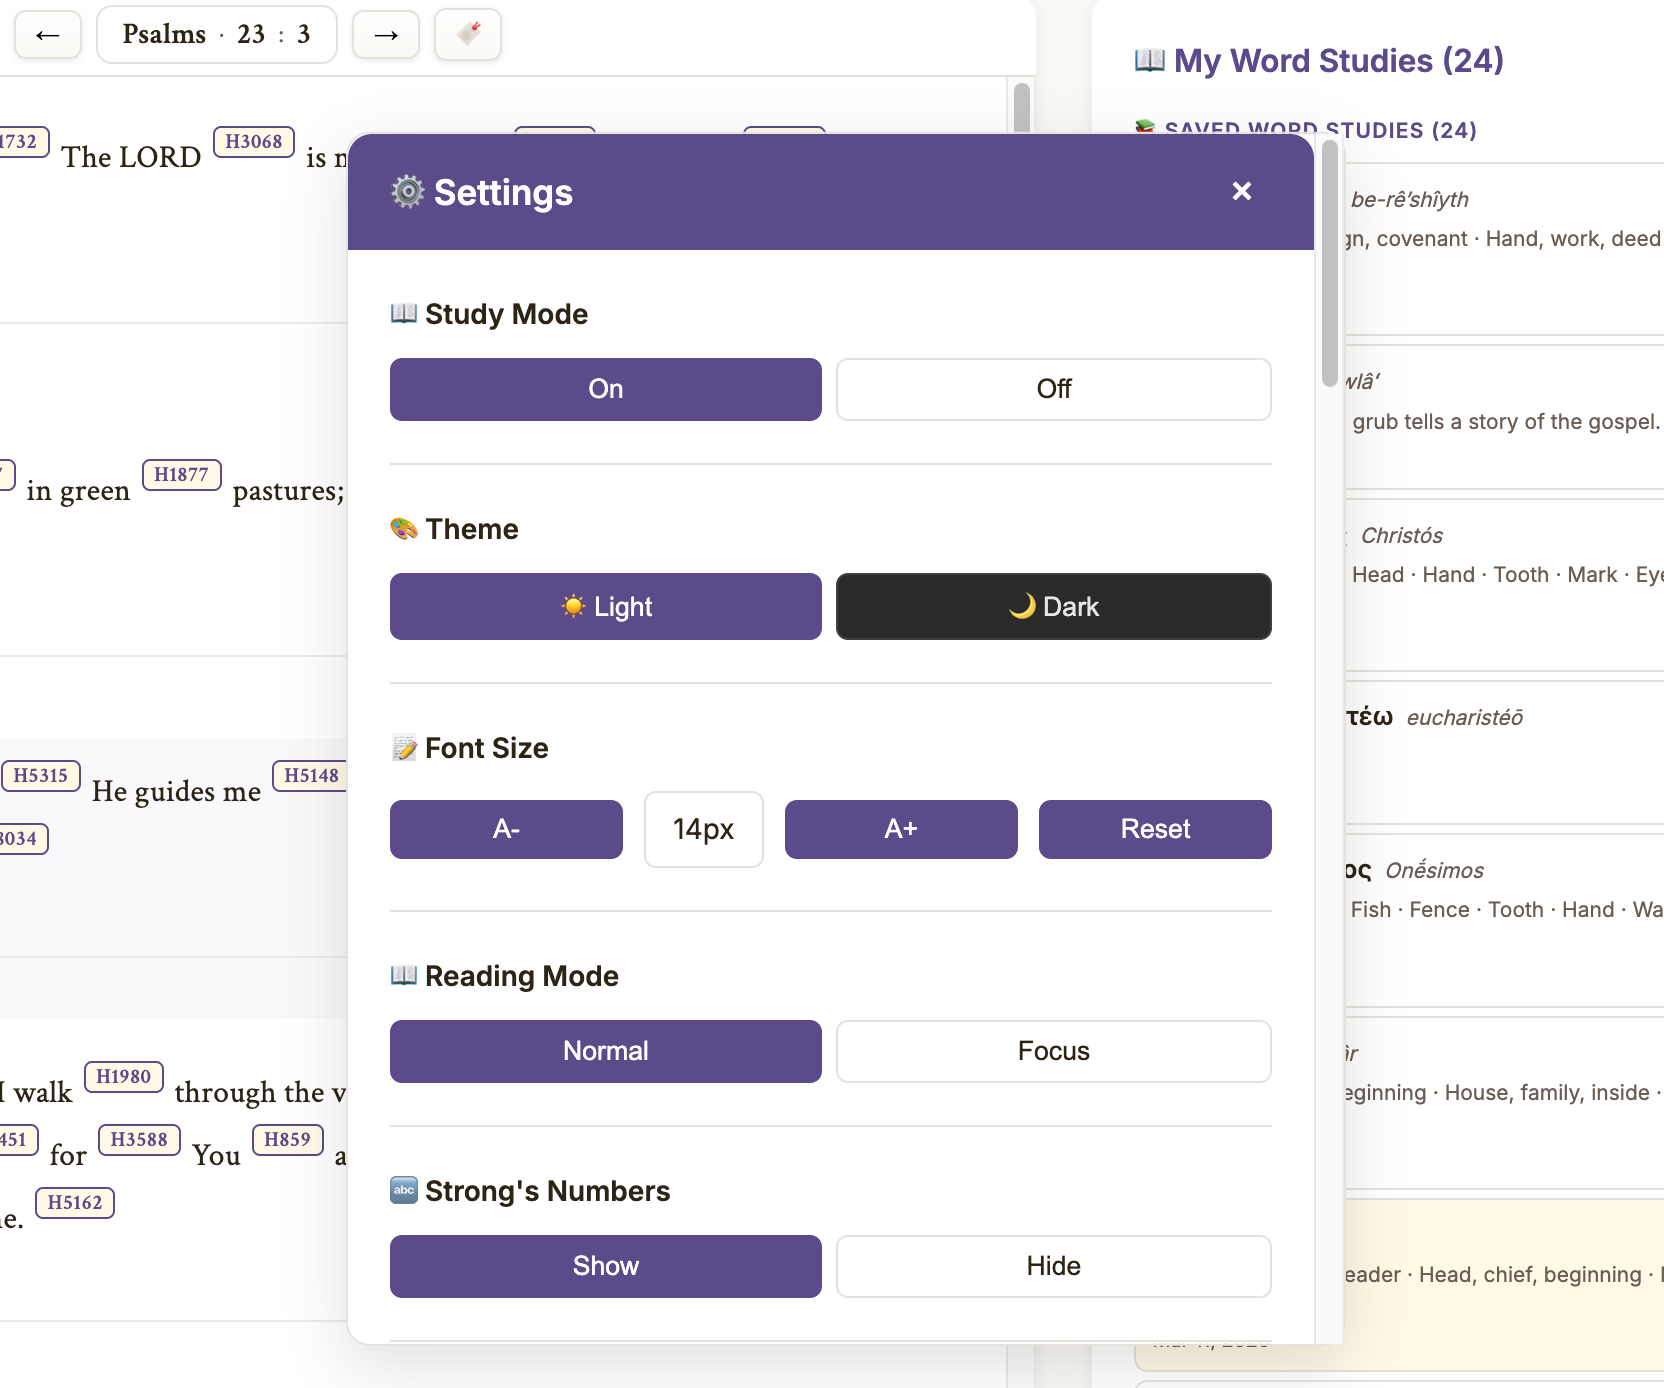Click the abc icon next to Strong's Numbers
This screenshot has width=1664, height=1388.
(x=403, y=1190)
